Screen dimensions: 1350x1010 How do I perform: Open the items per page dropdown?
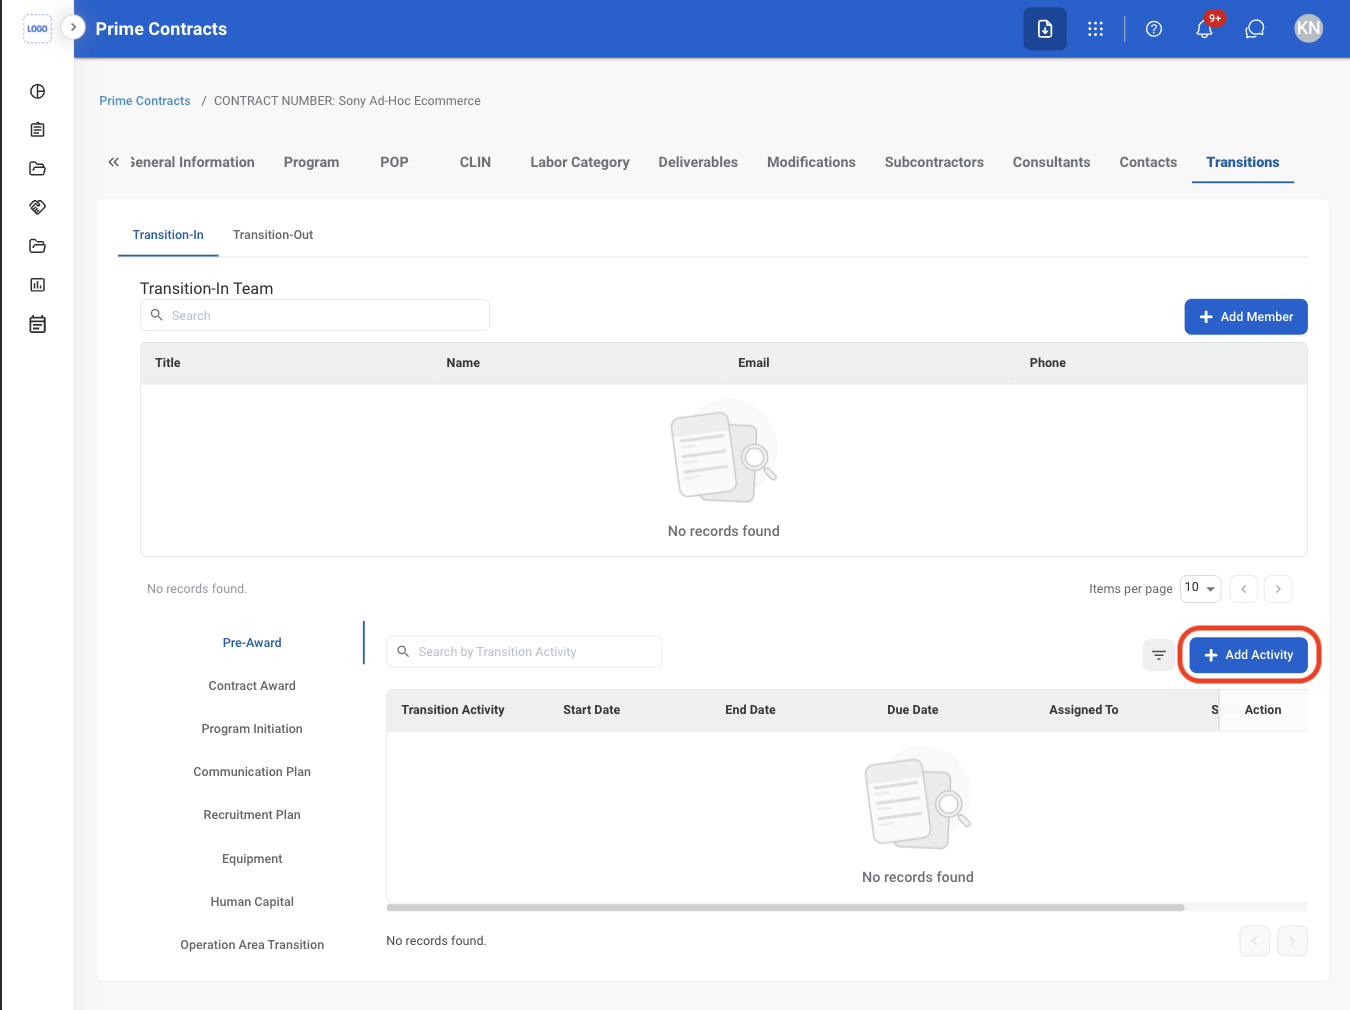[1200, 588]
